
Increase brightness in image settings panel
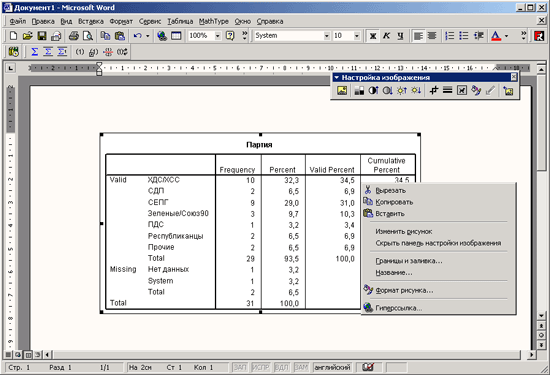402,91
